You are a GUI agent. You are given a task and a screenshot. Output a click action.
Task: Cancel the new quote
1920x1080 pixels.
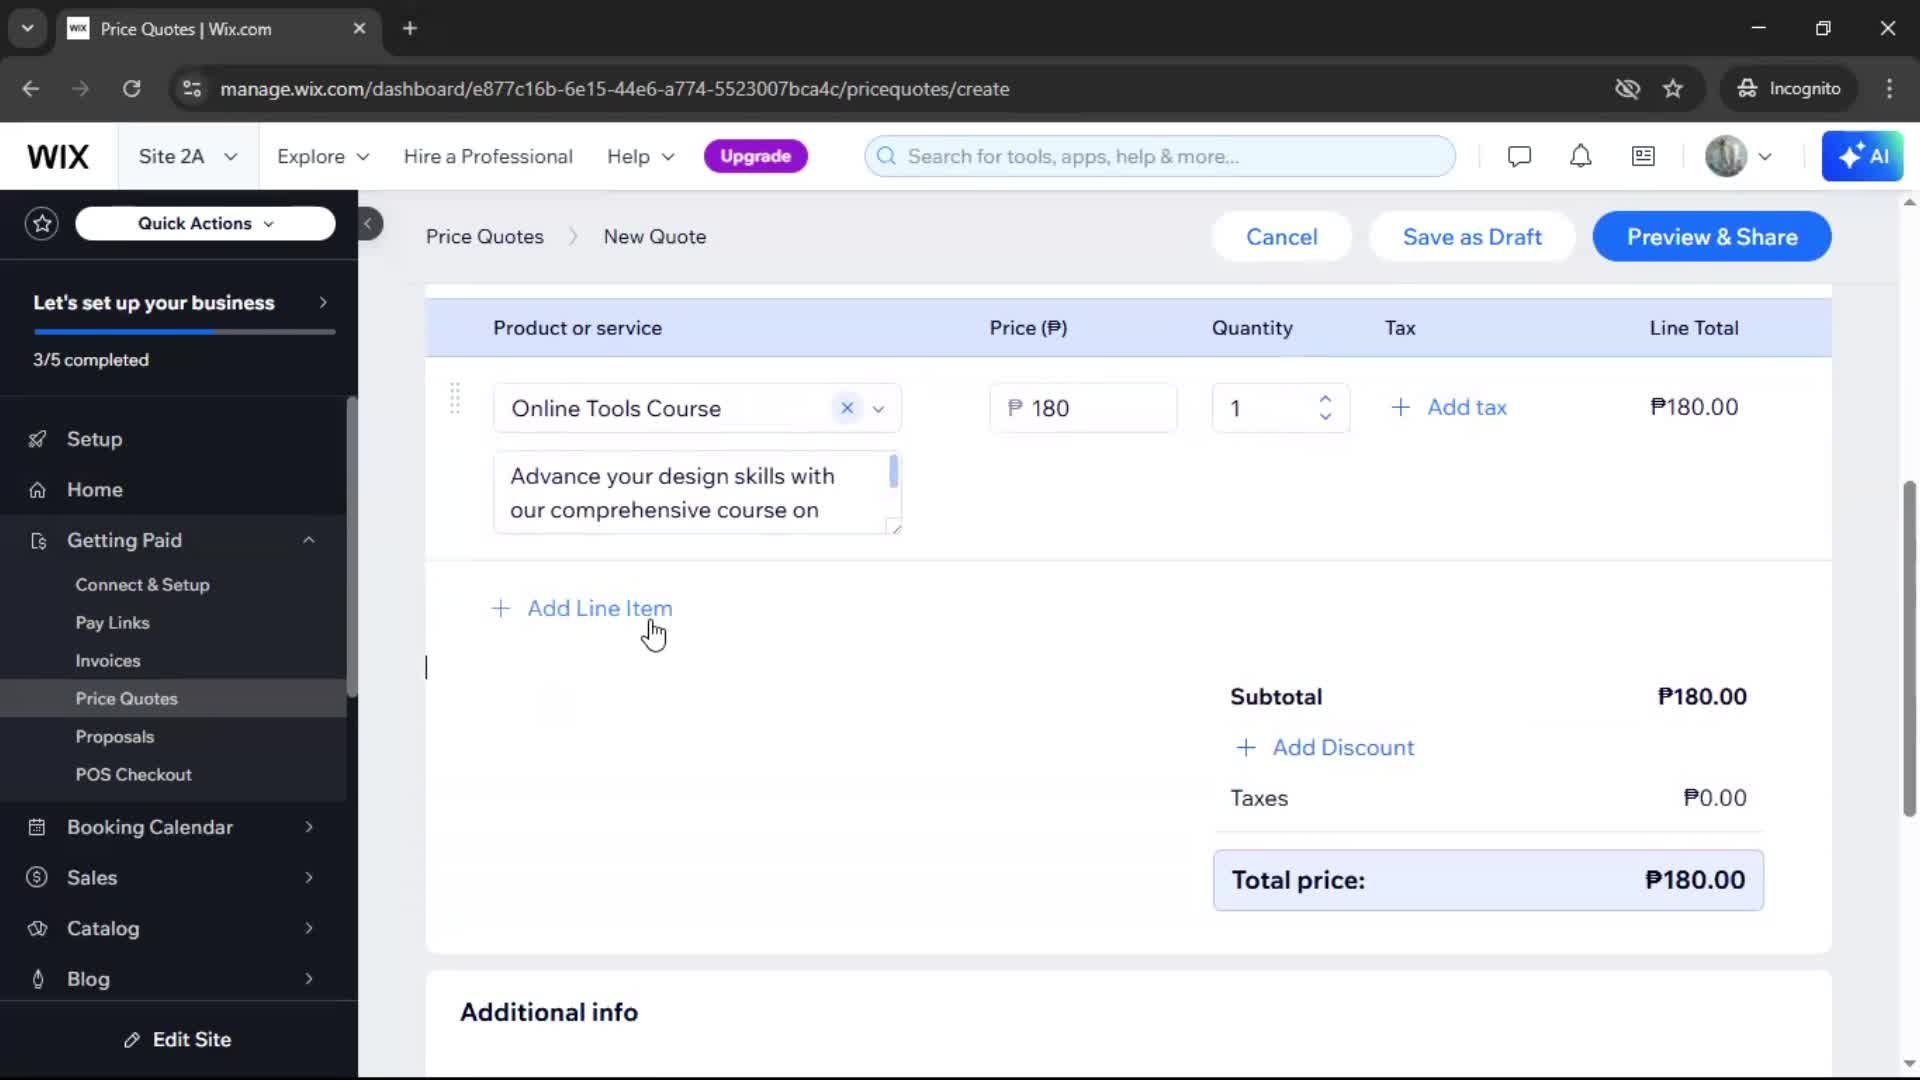1282,237
